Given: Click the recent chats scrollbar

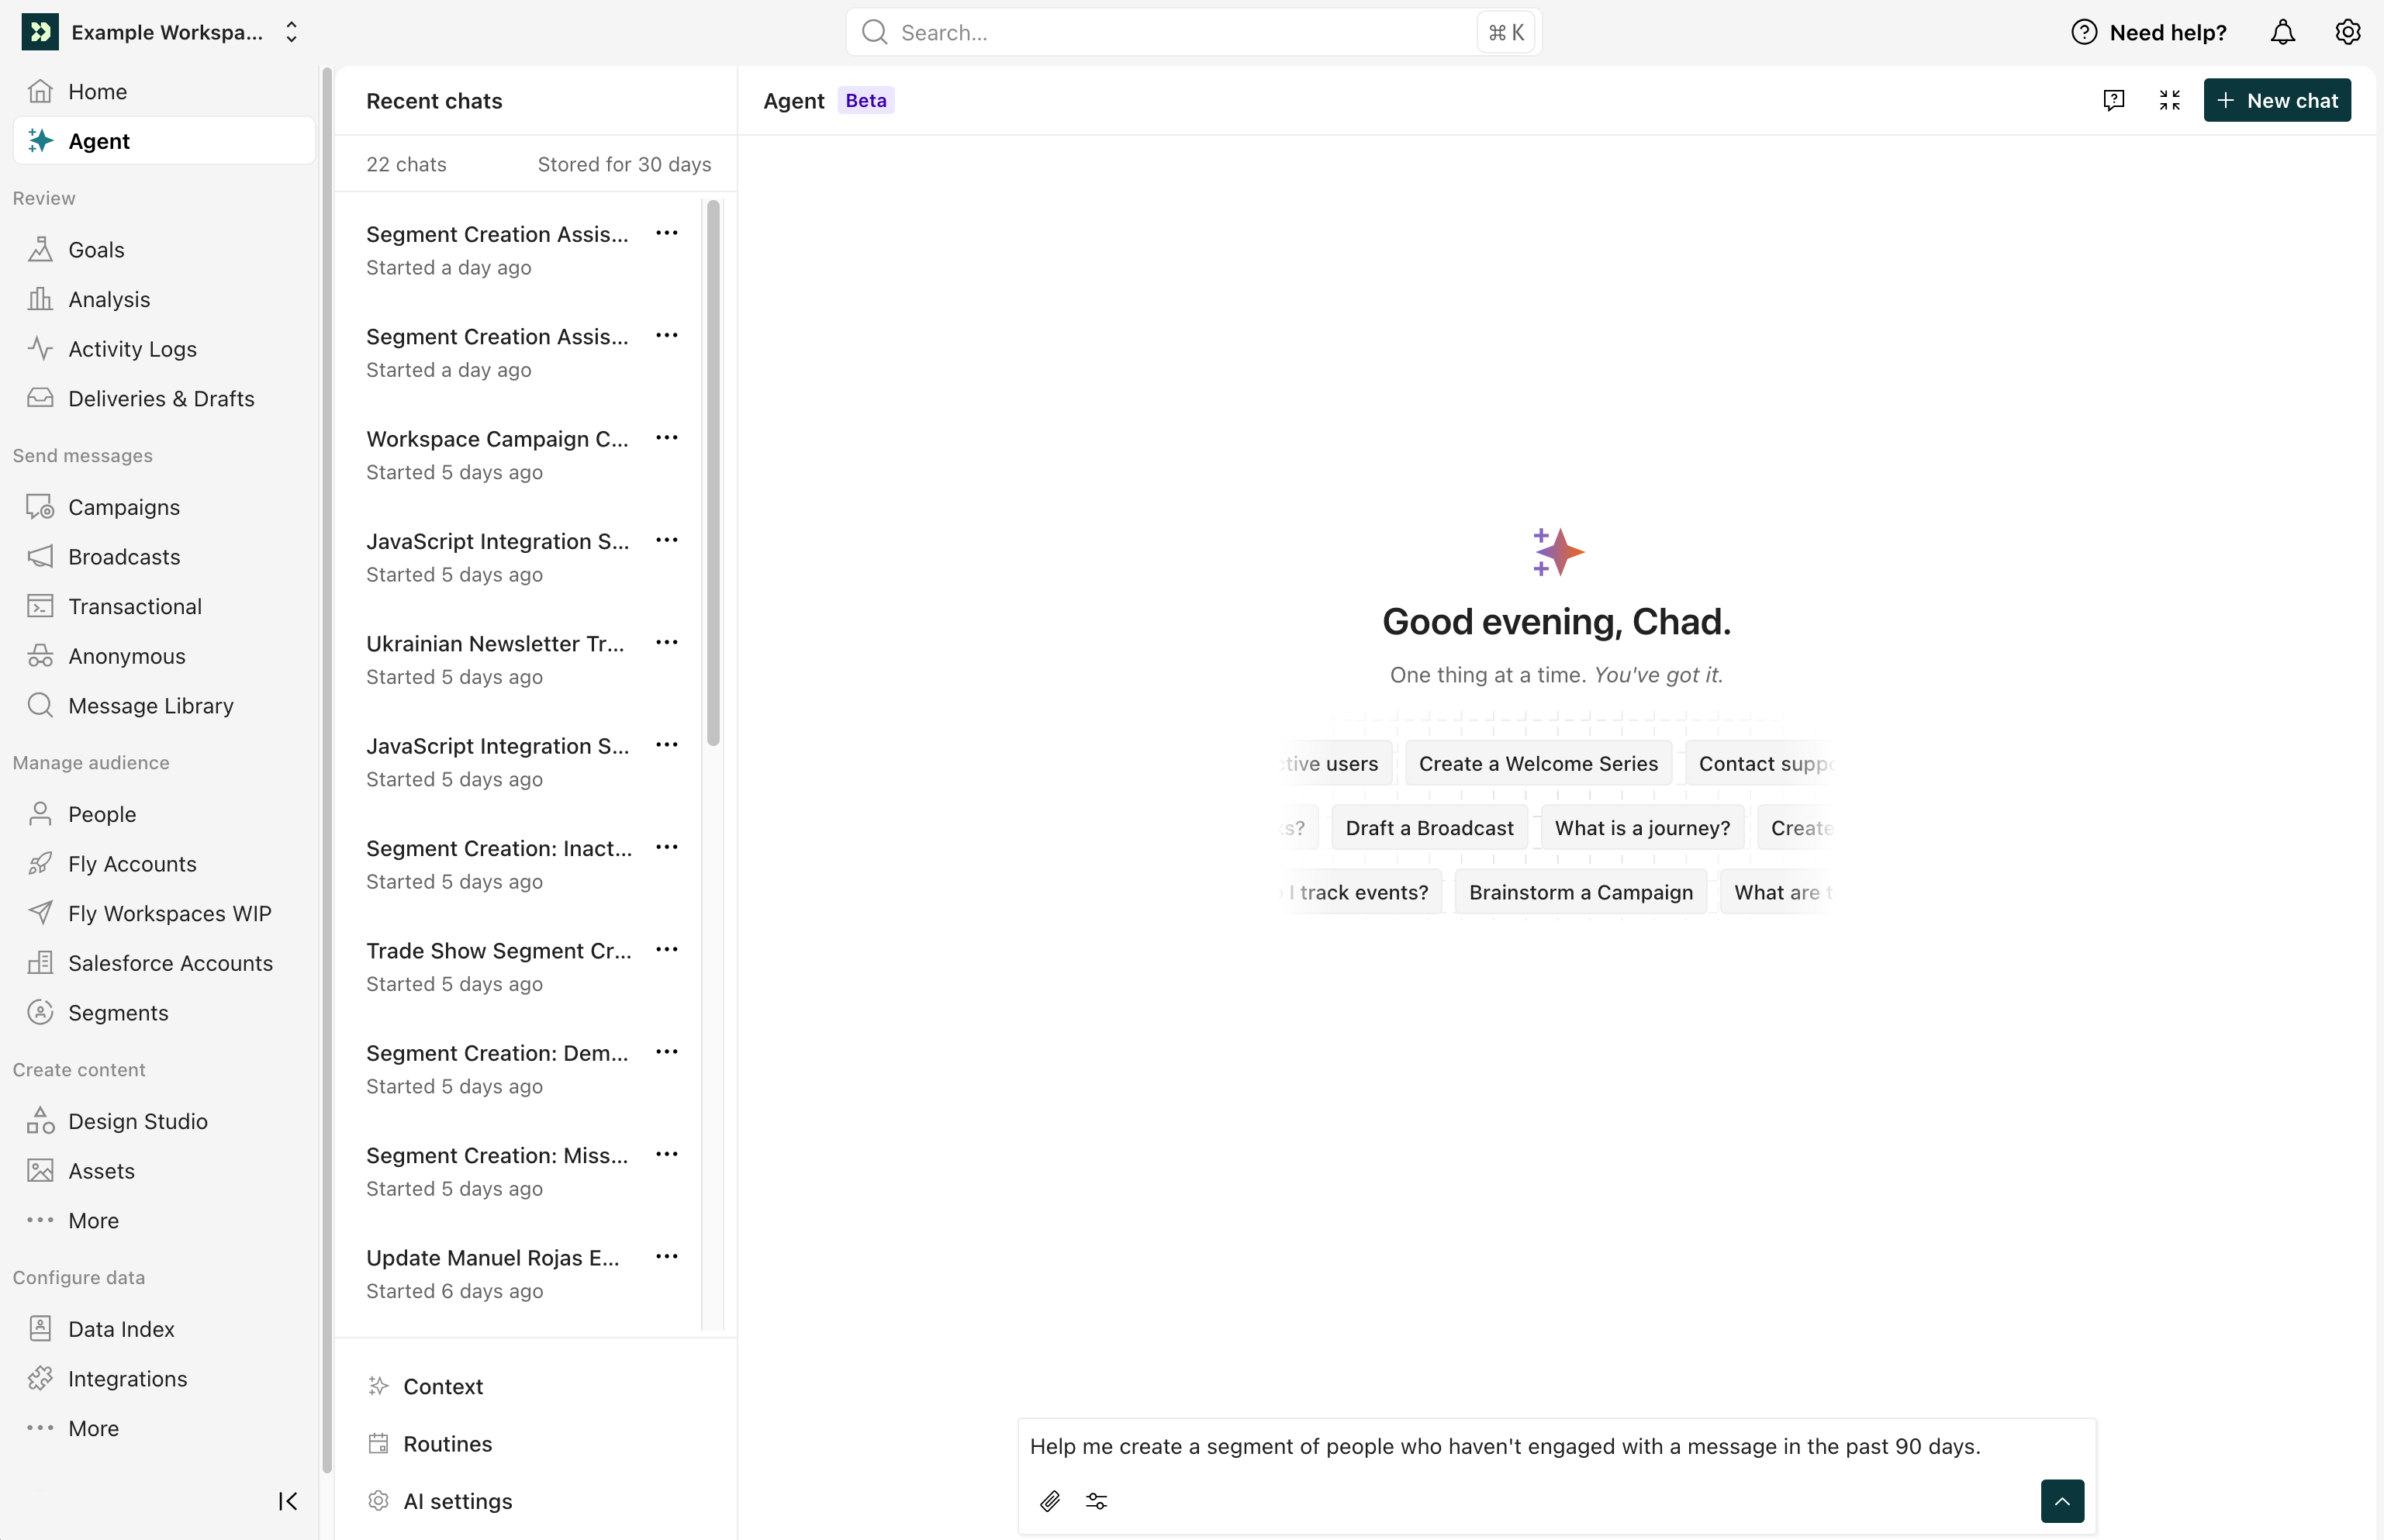Looking at the screenshot, I should (x=713, y=472).
